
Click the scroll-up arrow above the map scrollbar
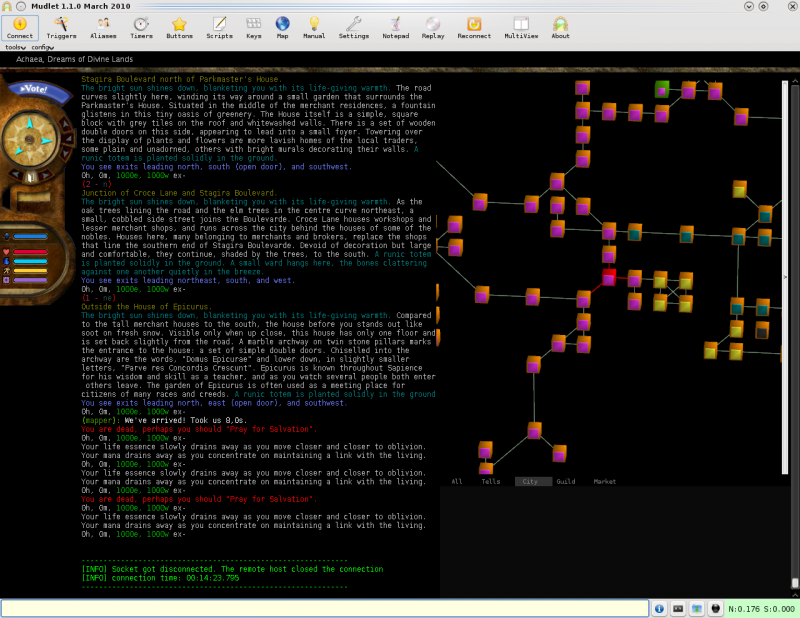(x=795, y=82)
